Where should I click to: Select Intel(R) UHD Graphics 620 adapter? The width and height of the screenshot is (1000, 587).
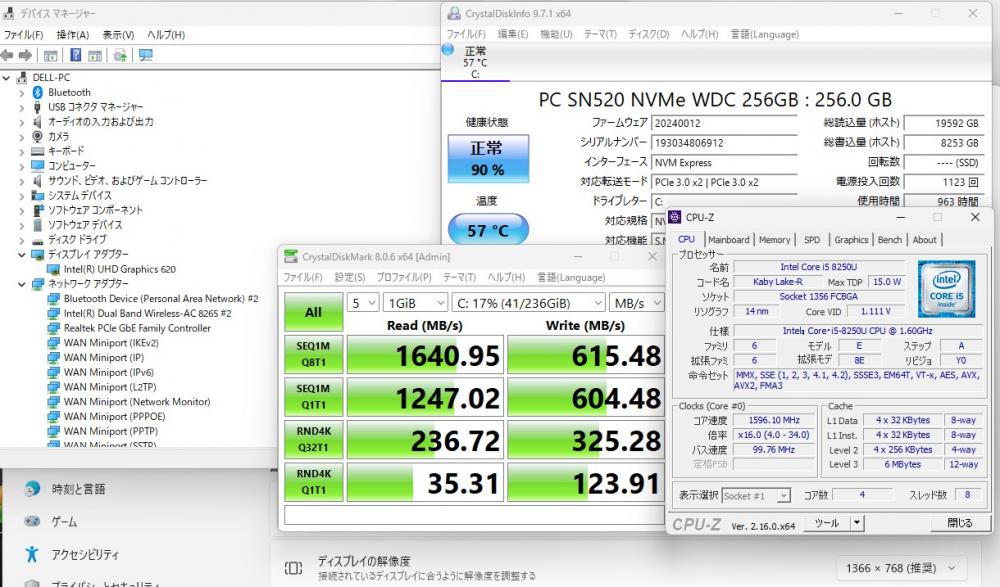(119, 269)
